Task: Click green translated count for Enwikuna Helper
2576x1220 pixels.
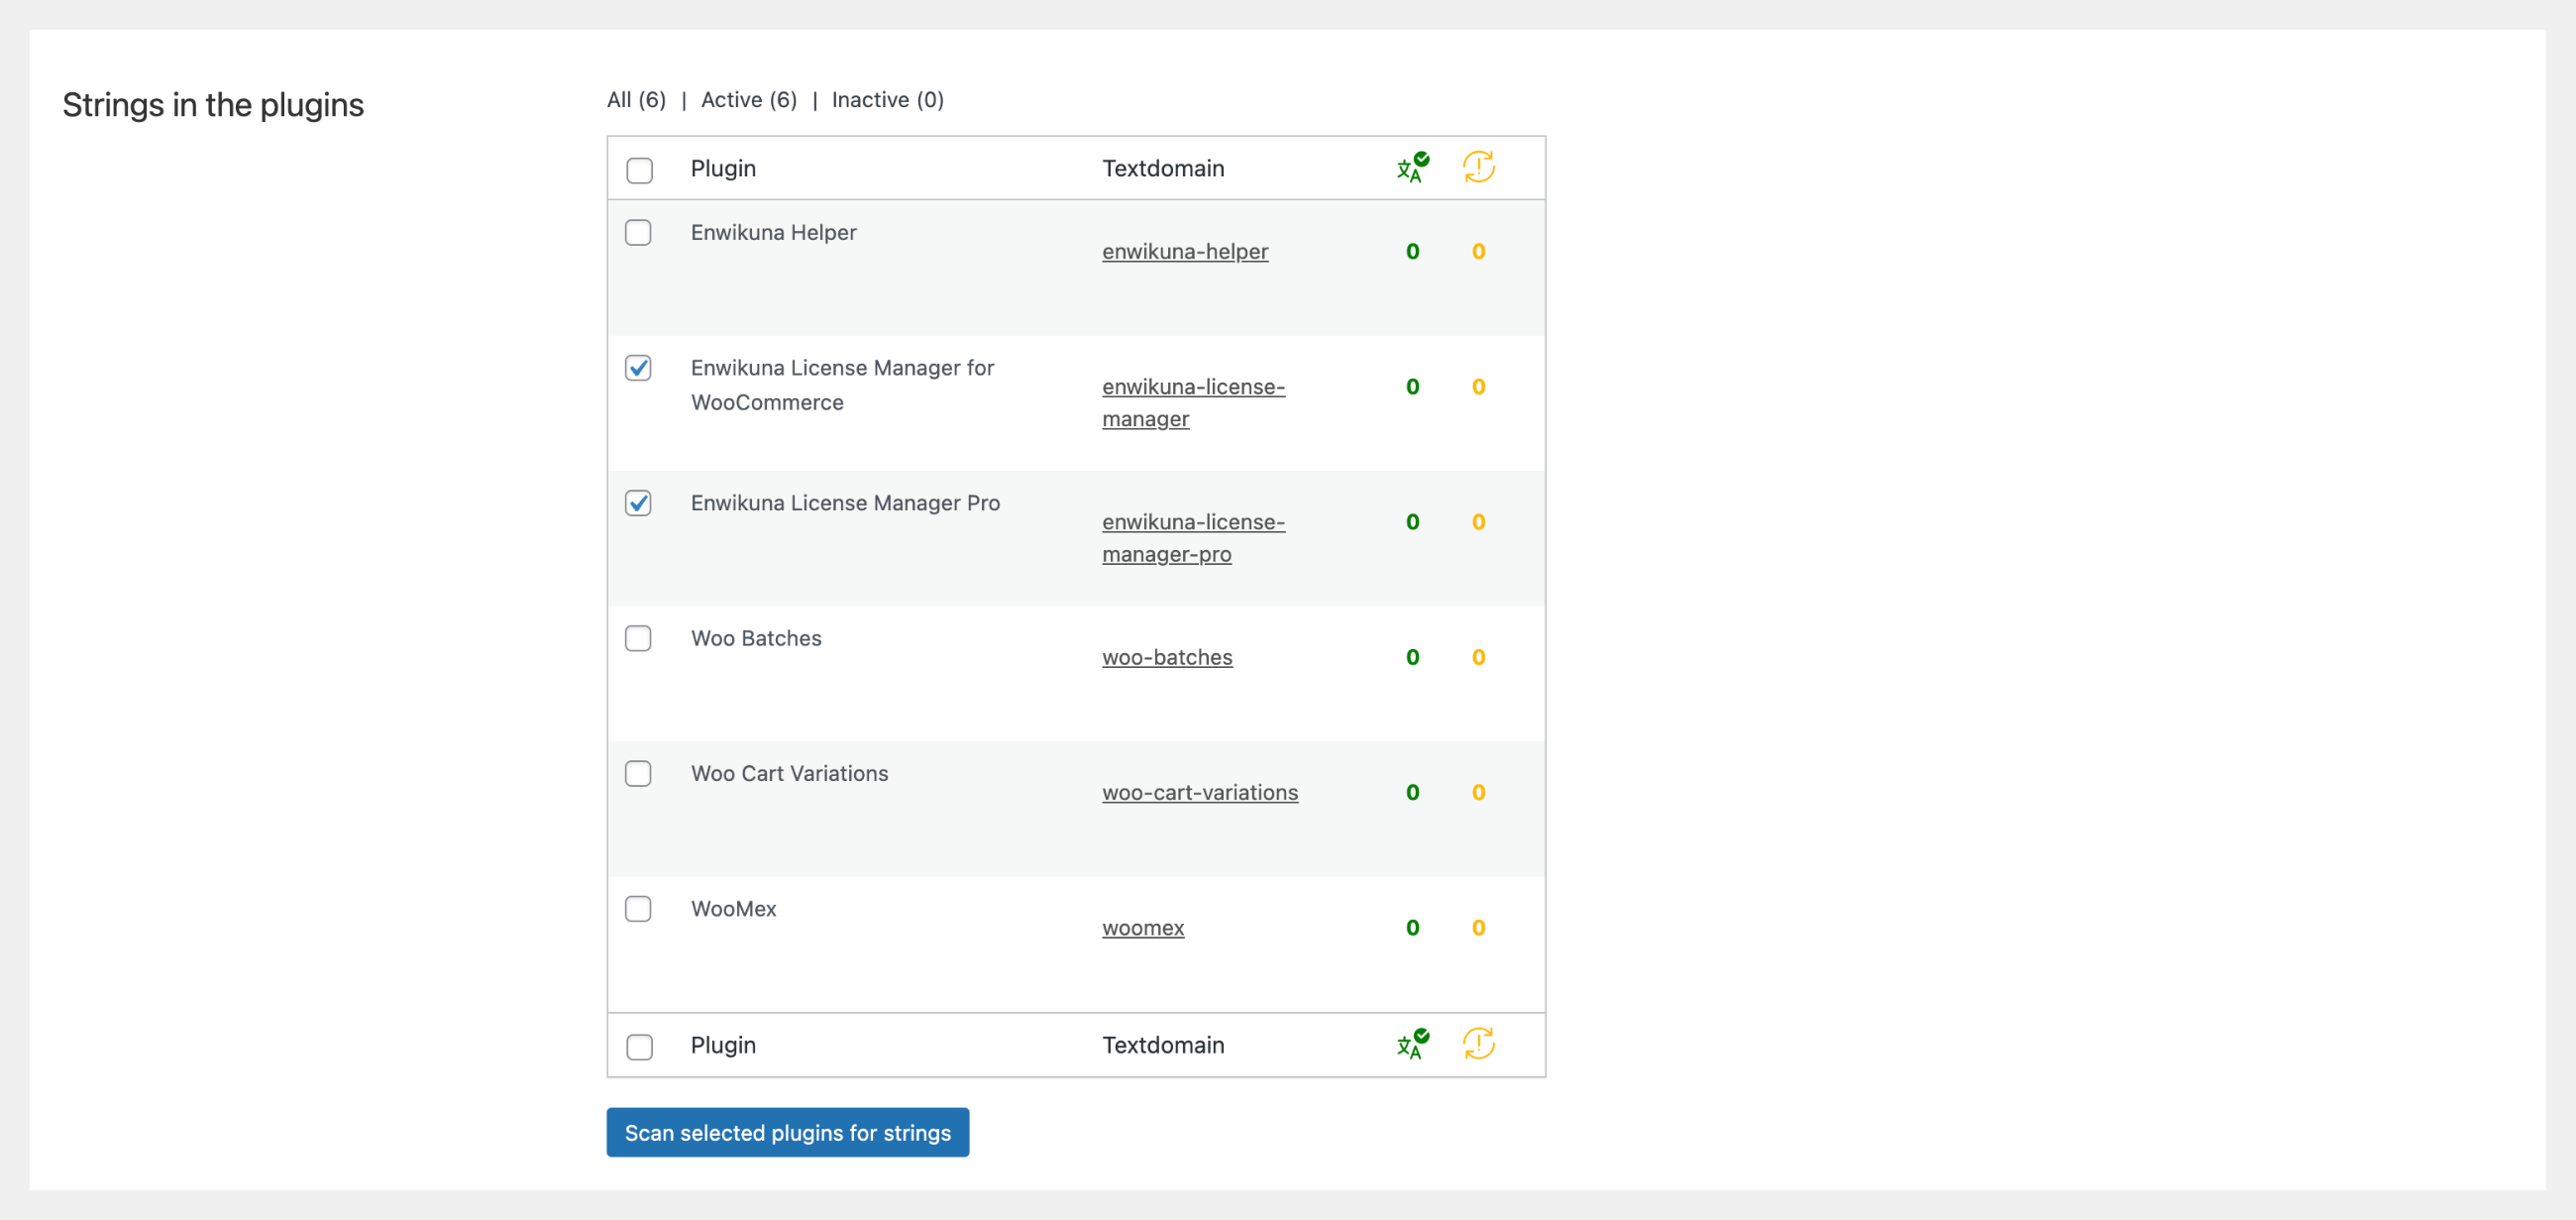Action: point(1412,251)
